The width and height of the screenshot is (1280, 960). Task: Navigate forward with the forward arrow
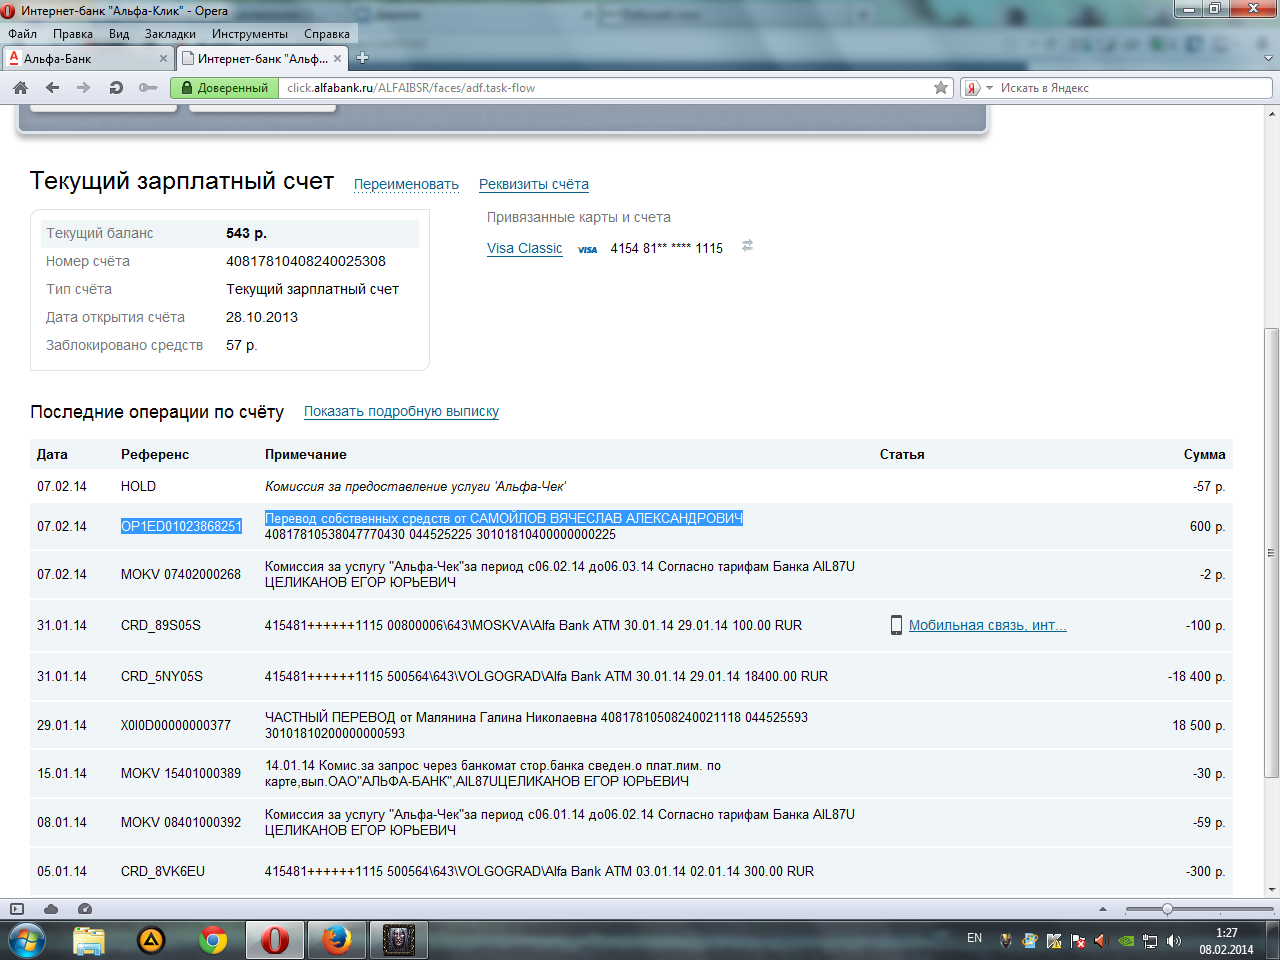[x=84, y=88]
